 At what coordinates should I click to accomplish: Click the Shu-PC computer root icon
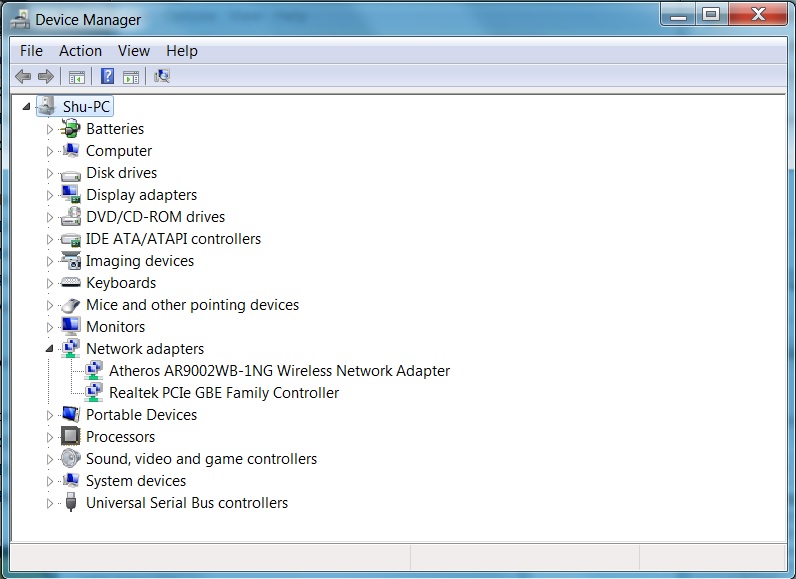click(47, 106)
